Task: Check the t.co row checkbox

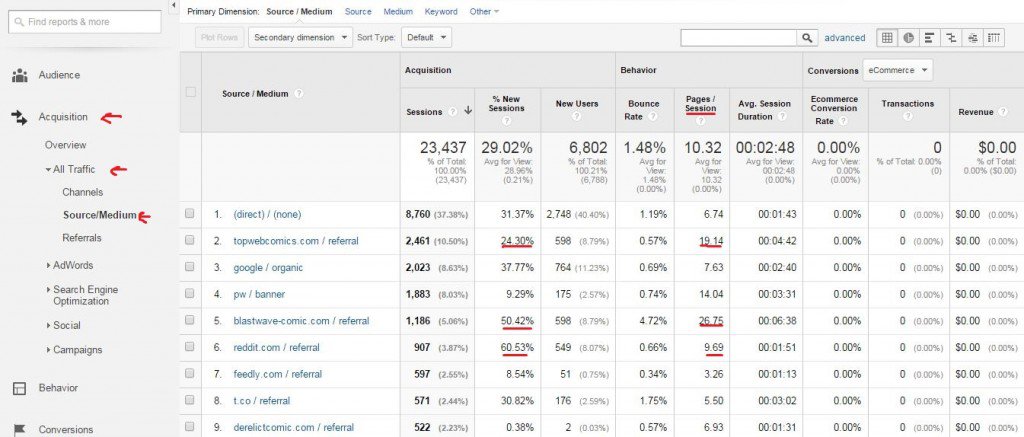Action: click(x=189, y=400)
